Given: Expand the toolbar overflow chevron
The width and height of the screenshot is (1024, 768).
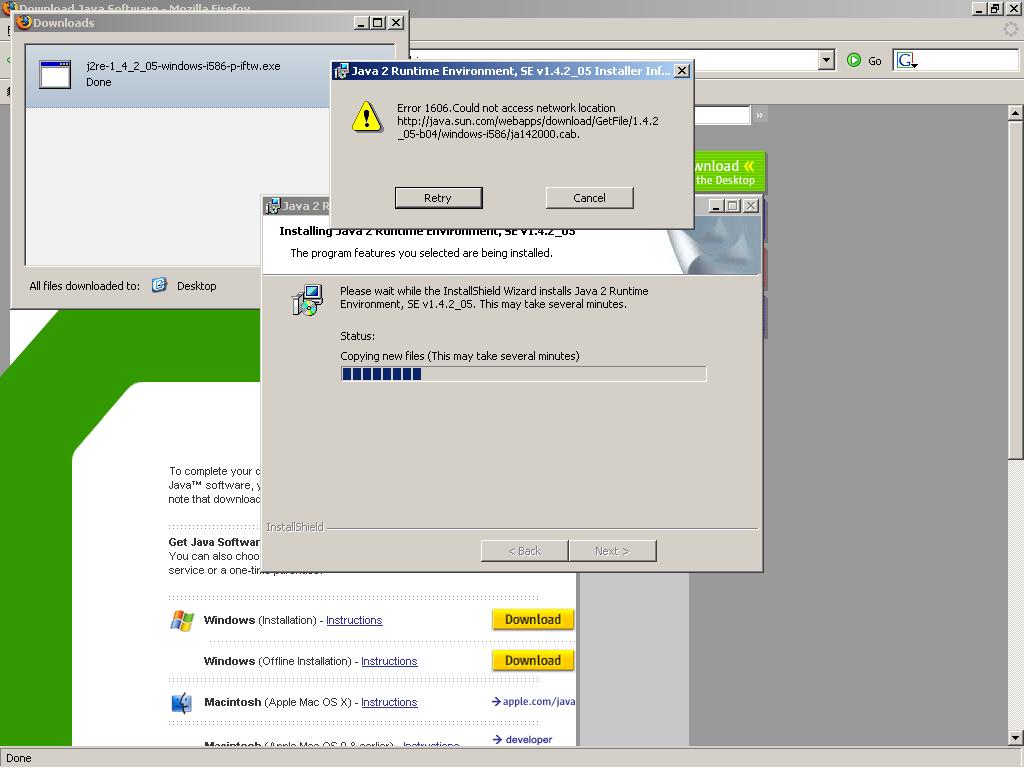Looking at the screenshot, I should click(x=759, y=116).
